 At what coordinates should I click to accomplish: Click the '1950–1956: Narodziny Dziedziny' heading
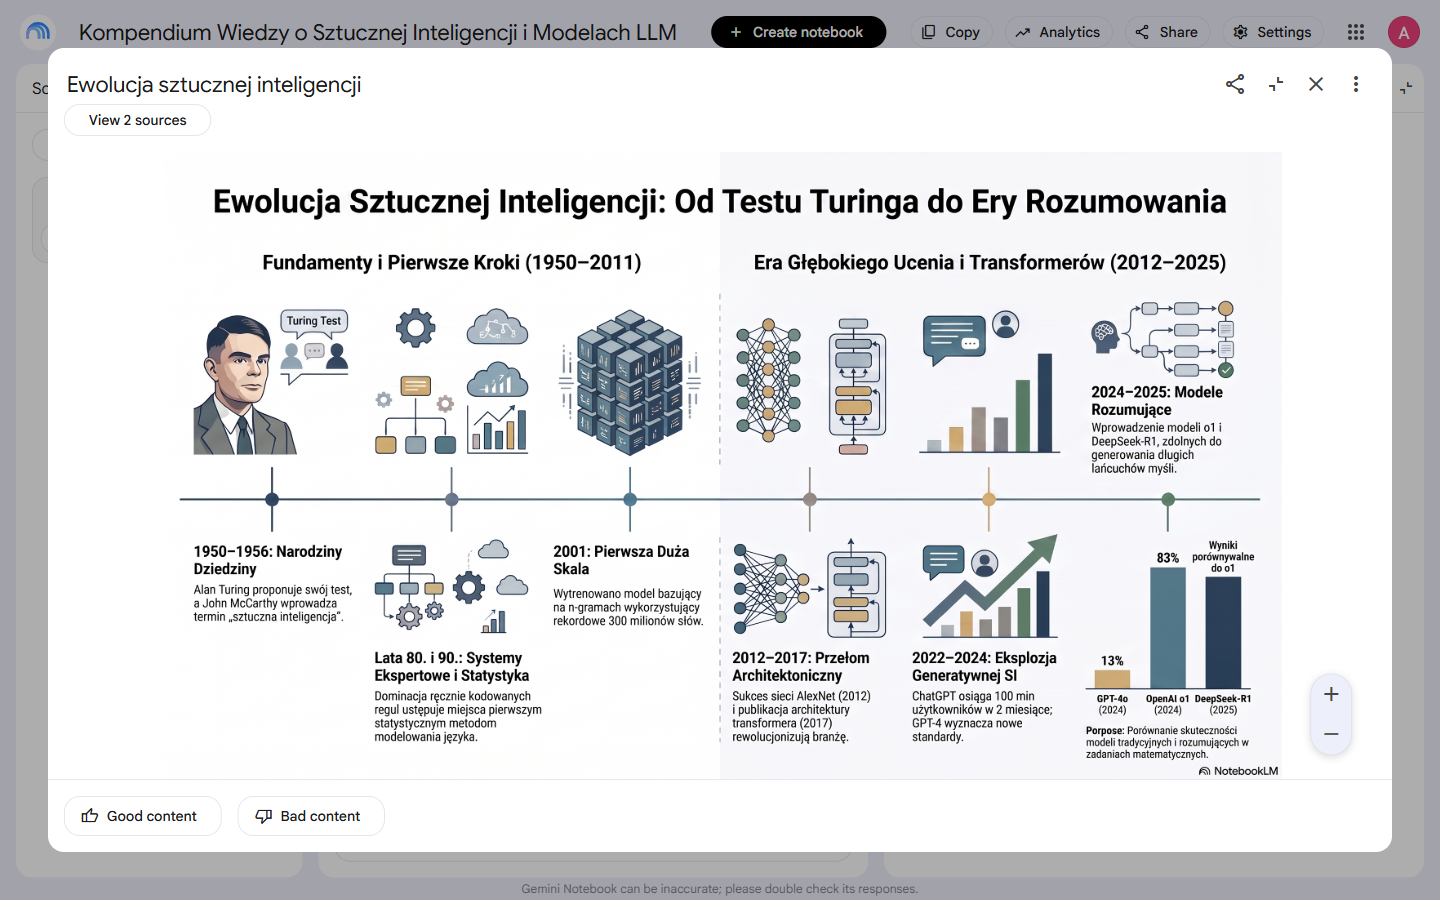tap(268, 560)
